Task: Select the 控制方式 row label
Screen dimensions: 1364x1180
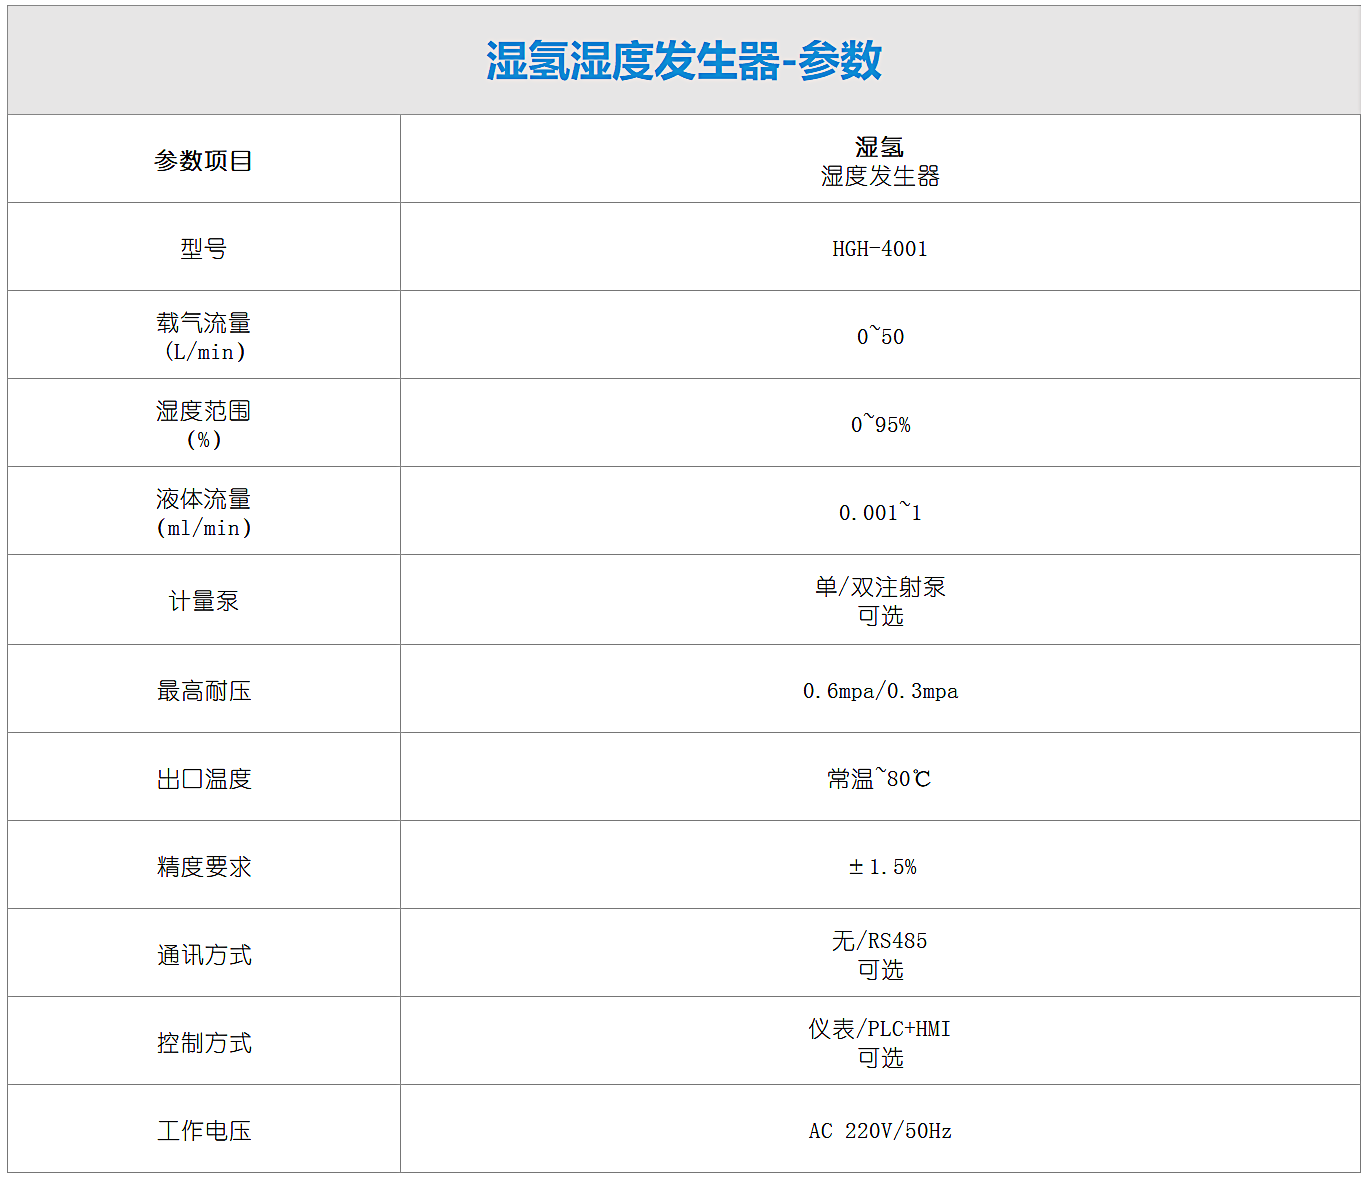Action: pos(203,1043)
